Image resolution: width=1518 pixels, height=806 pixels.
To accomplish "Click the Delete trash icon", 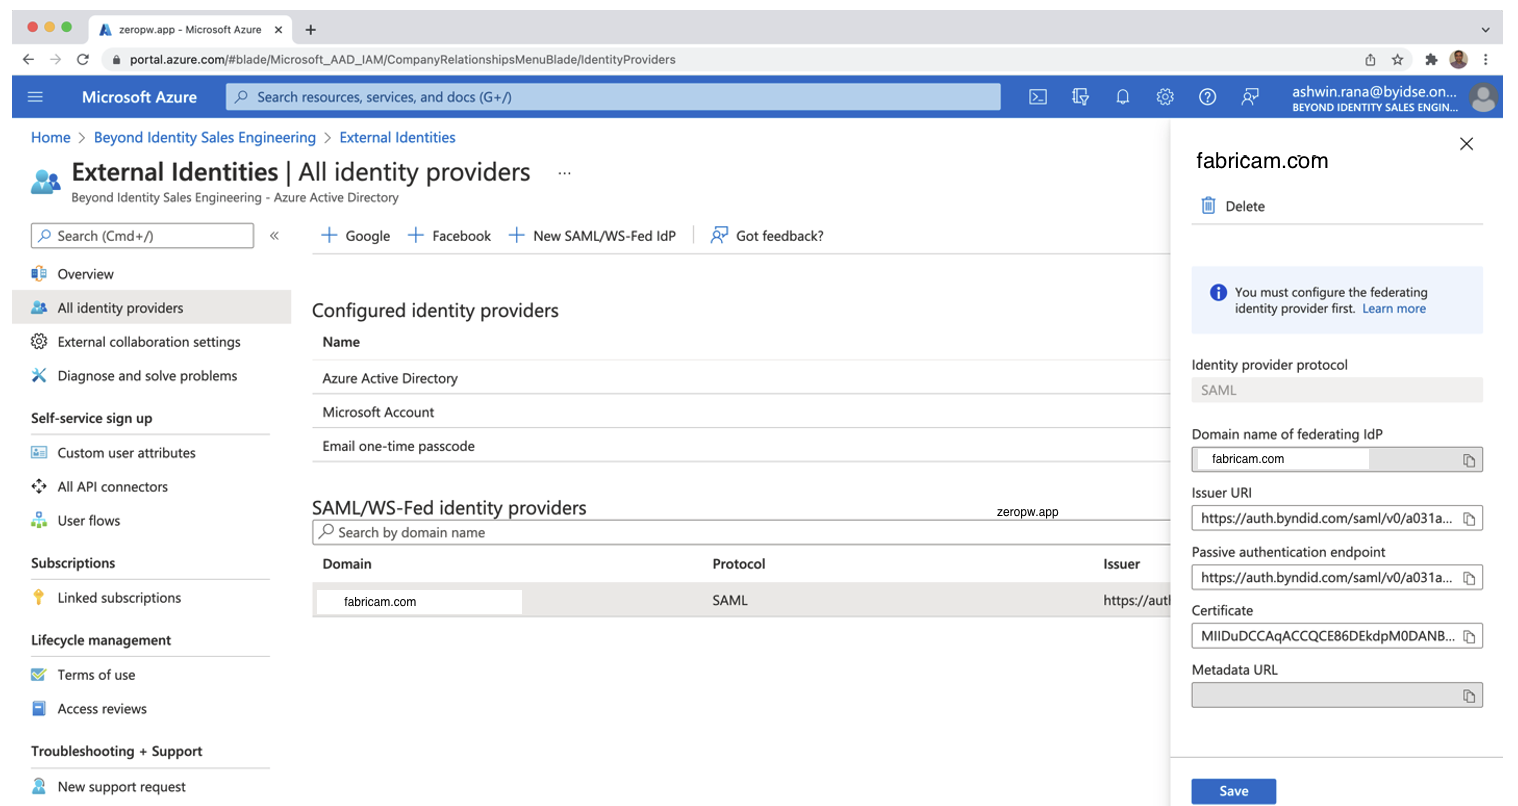I will 1208,206.
